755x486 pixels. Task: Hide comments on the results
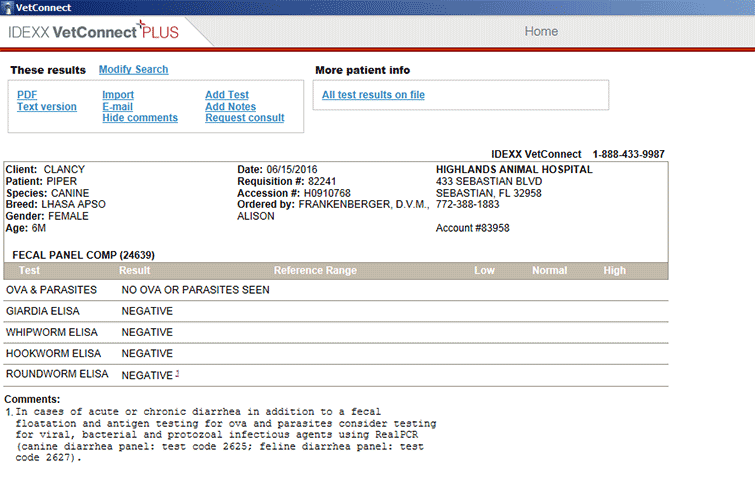(140, 118)
